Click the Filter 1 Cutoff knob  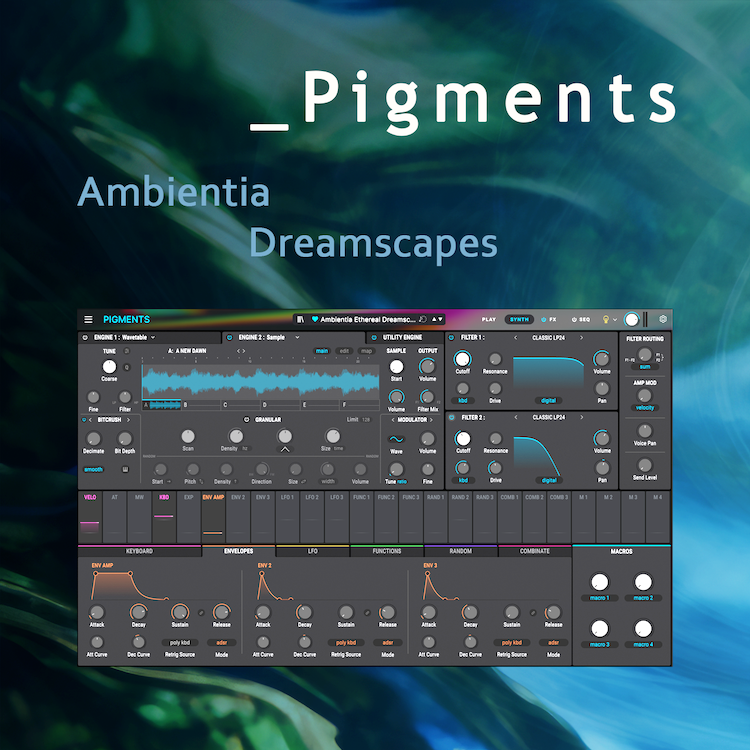point(462,359)
